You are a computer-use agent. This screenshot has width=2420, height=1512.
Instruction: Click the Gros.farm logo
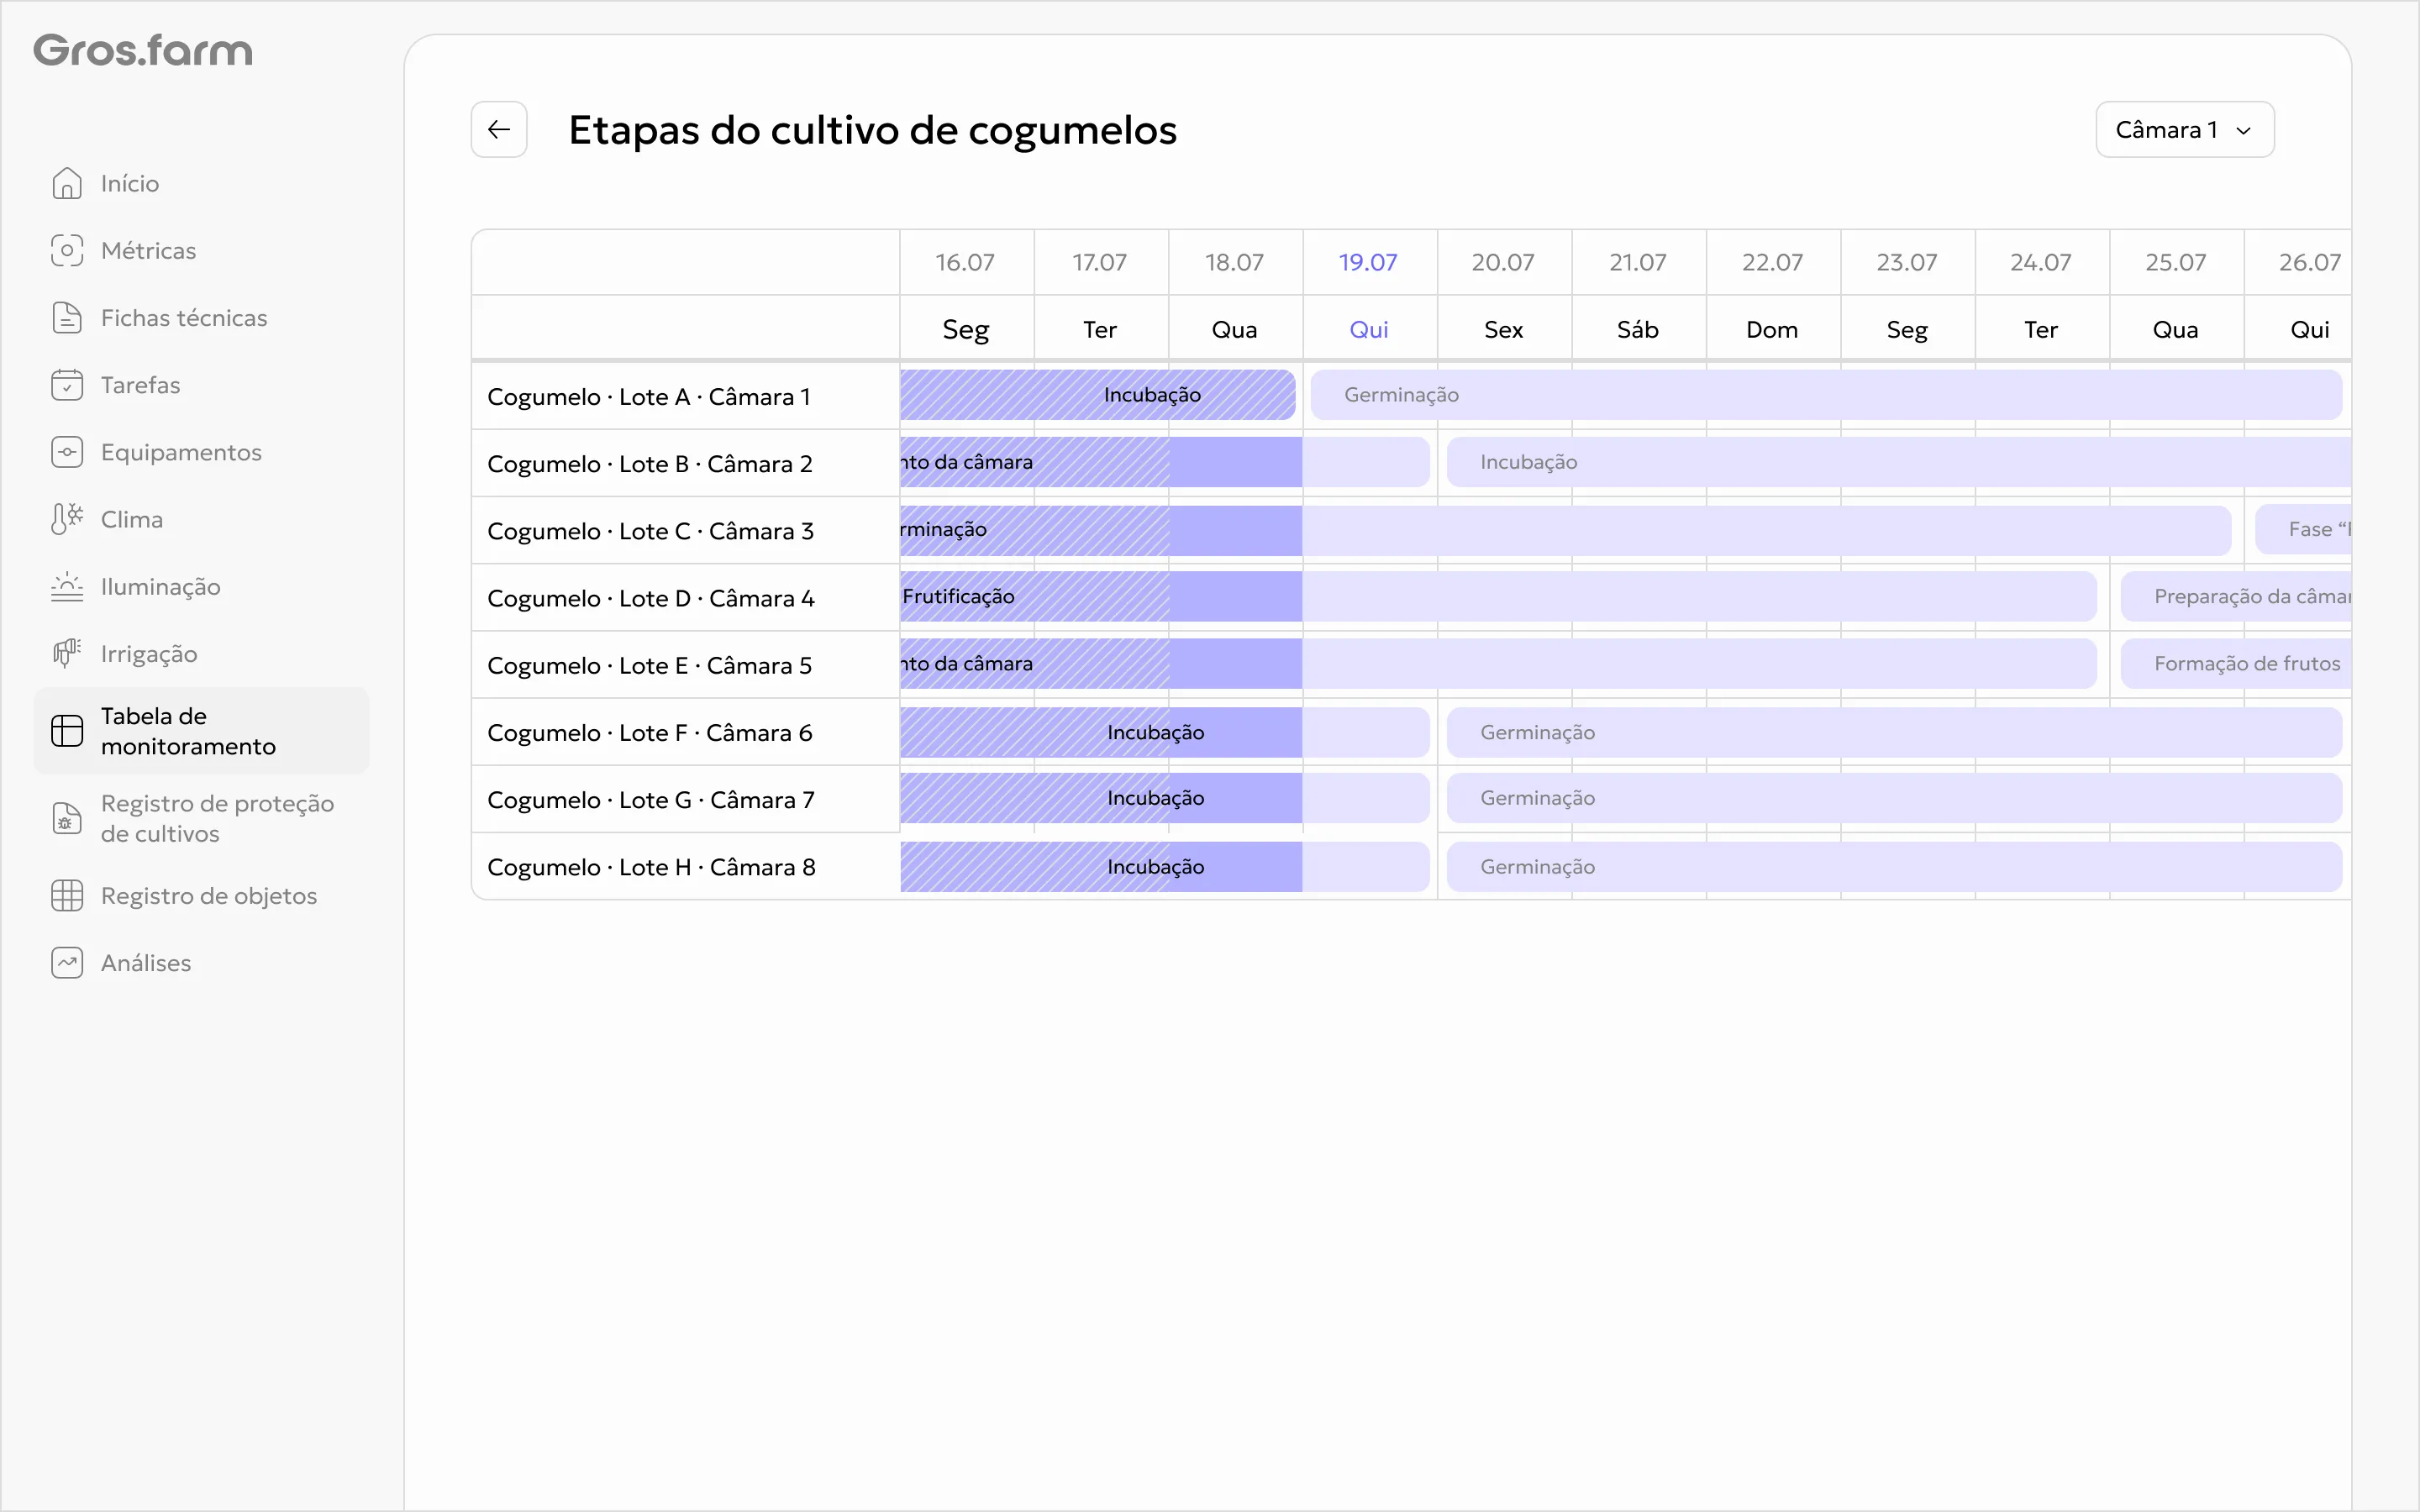(x=143, y=50)
